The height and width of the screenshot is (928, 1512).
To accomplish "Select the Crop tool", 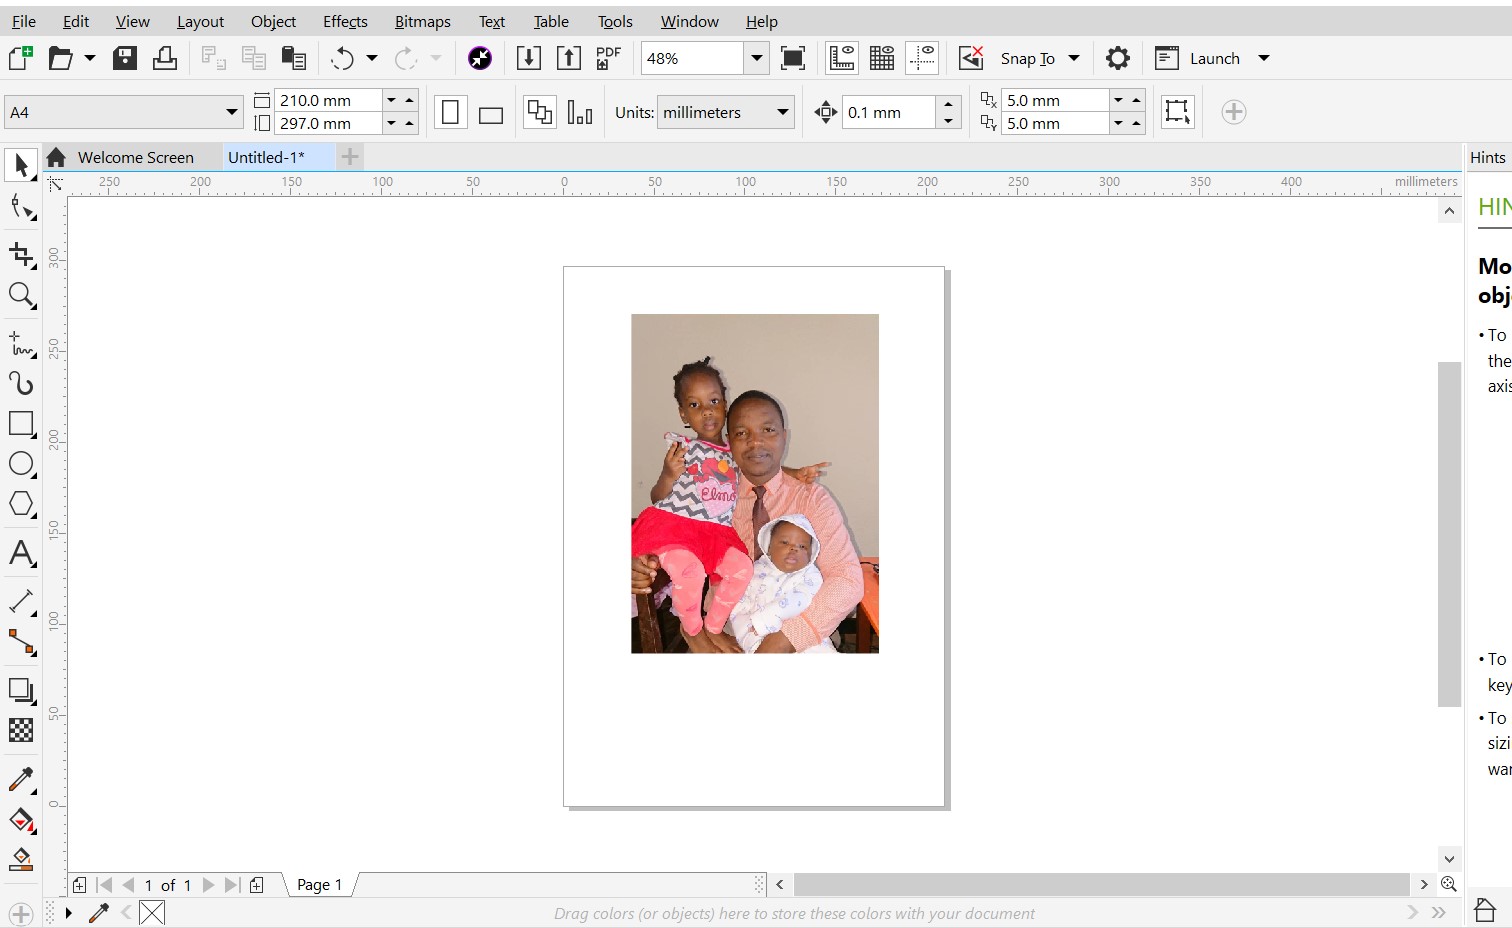I will tap(21, 254).
